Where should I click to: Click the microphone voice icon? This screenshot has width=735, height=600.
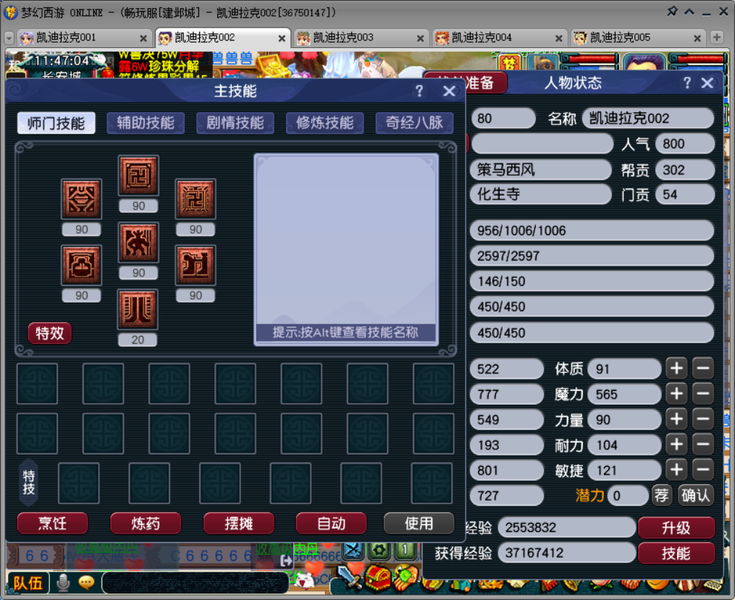click(63, 583)
